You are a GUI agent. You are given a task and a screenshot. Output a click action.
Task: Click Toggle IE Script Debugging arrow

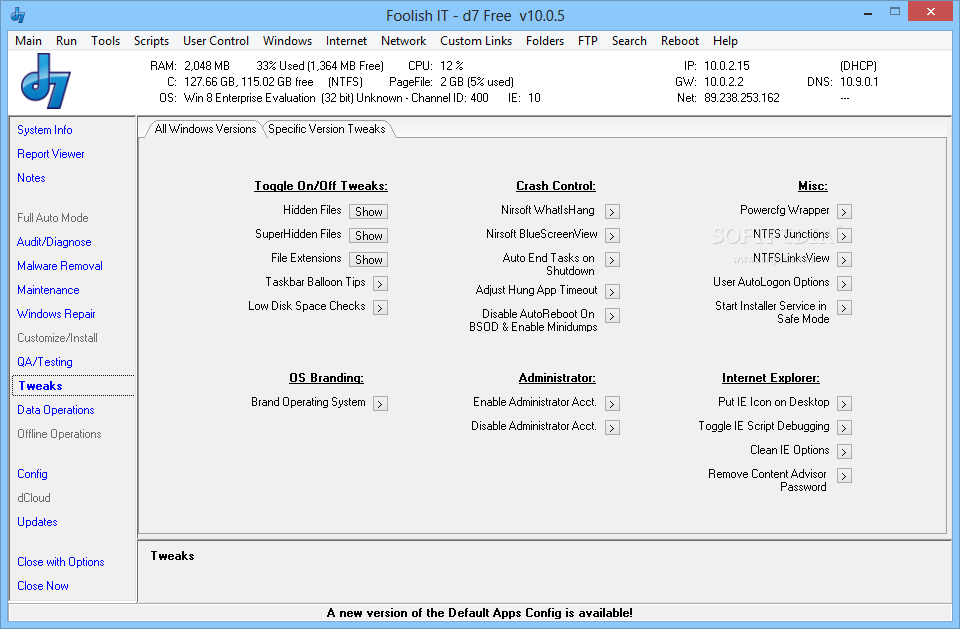[844, 427]
